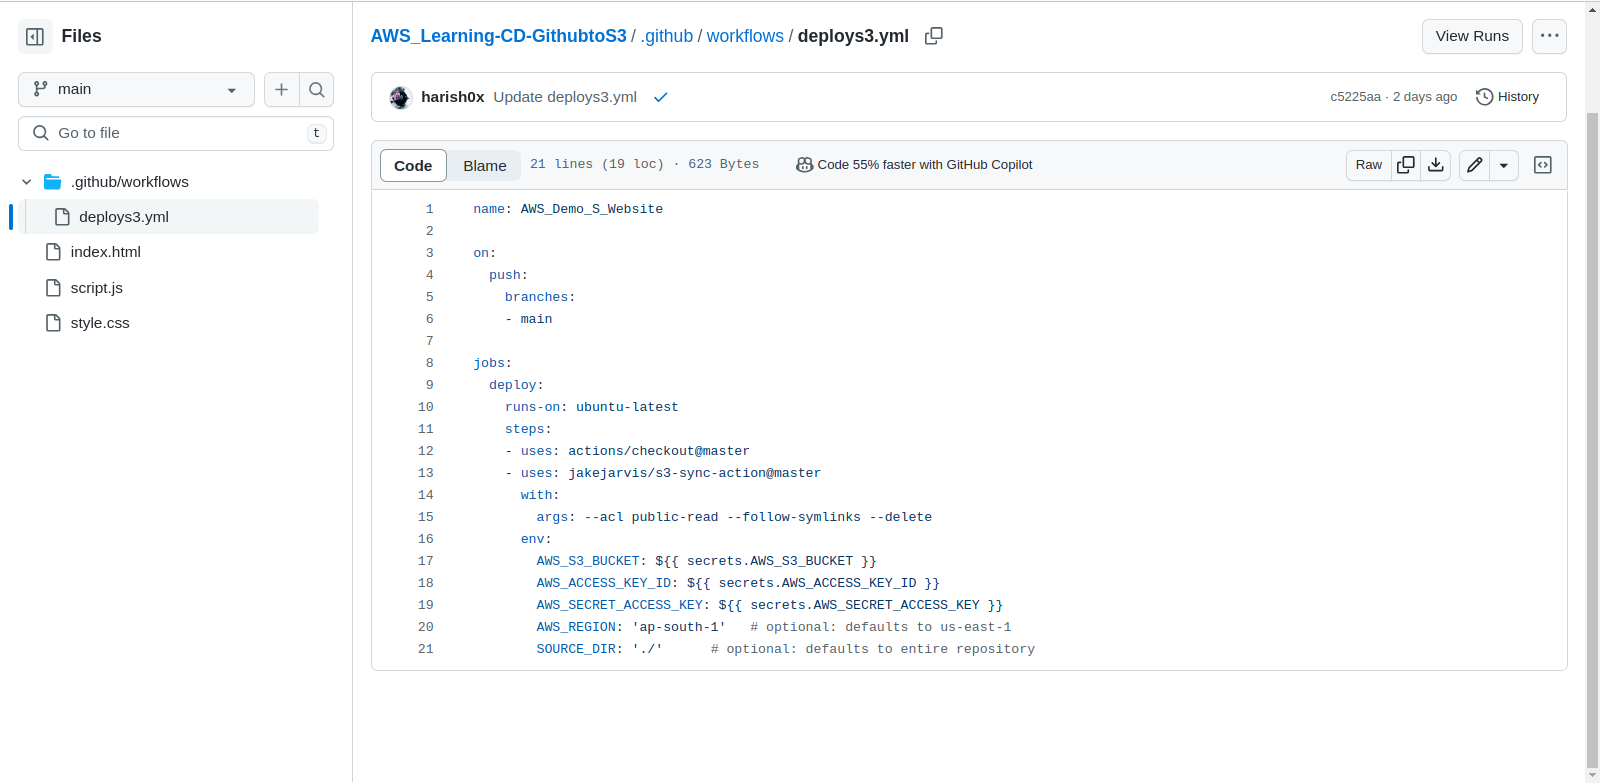Click line number 13 in code
Viewport: 1600px width, 783px height.
[426, 473]
